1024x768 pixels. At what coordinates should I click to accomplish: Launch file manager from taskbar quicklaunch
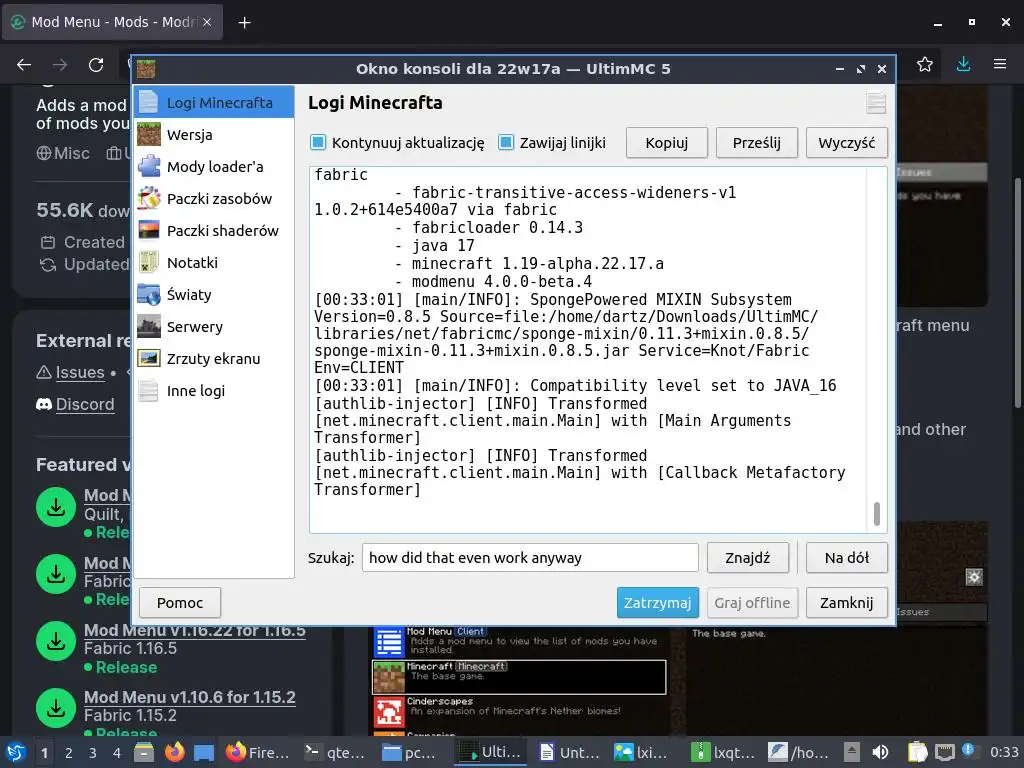point(144,752)
